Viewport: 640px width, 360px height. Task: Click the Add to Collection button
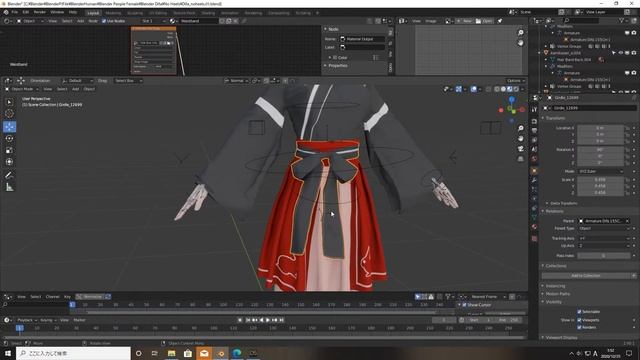[586, 276]
